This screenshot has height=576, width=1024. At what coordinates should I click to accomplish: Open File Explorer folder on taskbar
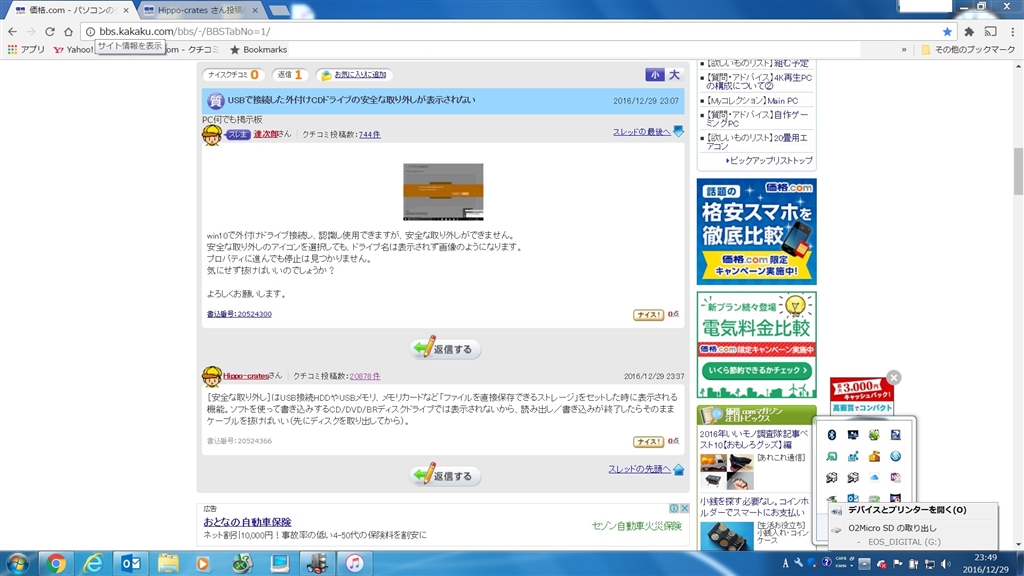pos(168,563)
